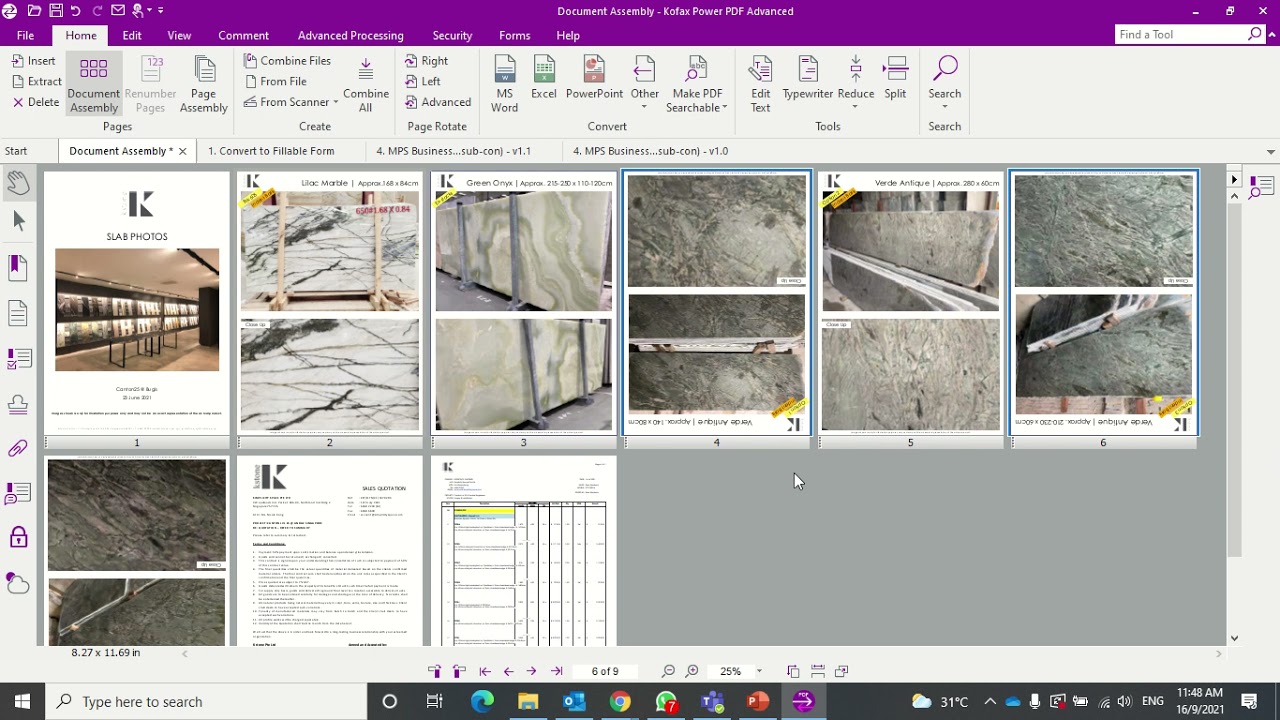This screenshot has height=720, width=1280.
Task: Expand the Make PDF Searchable dropdown
Action: pos(724,108)
